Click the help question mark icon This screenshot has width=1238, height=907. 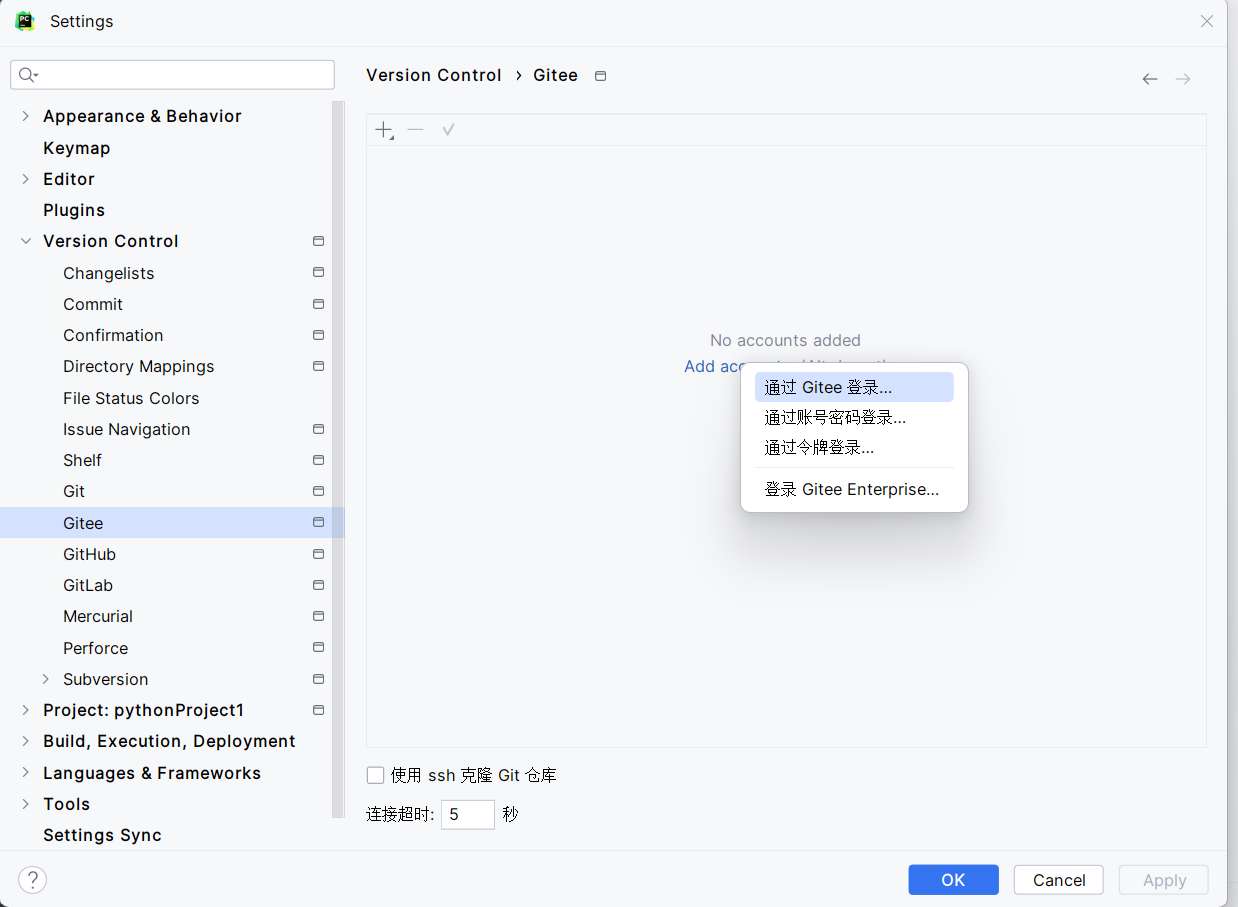click(33, 880)
